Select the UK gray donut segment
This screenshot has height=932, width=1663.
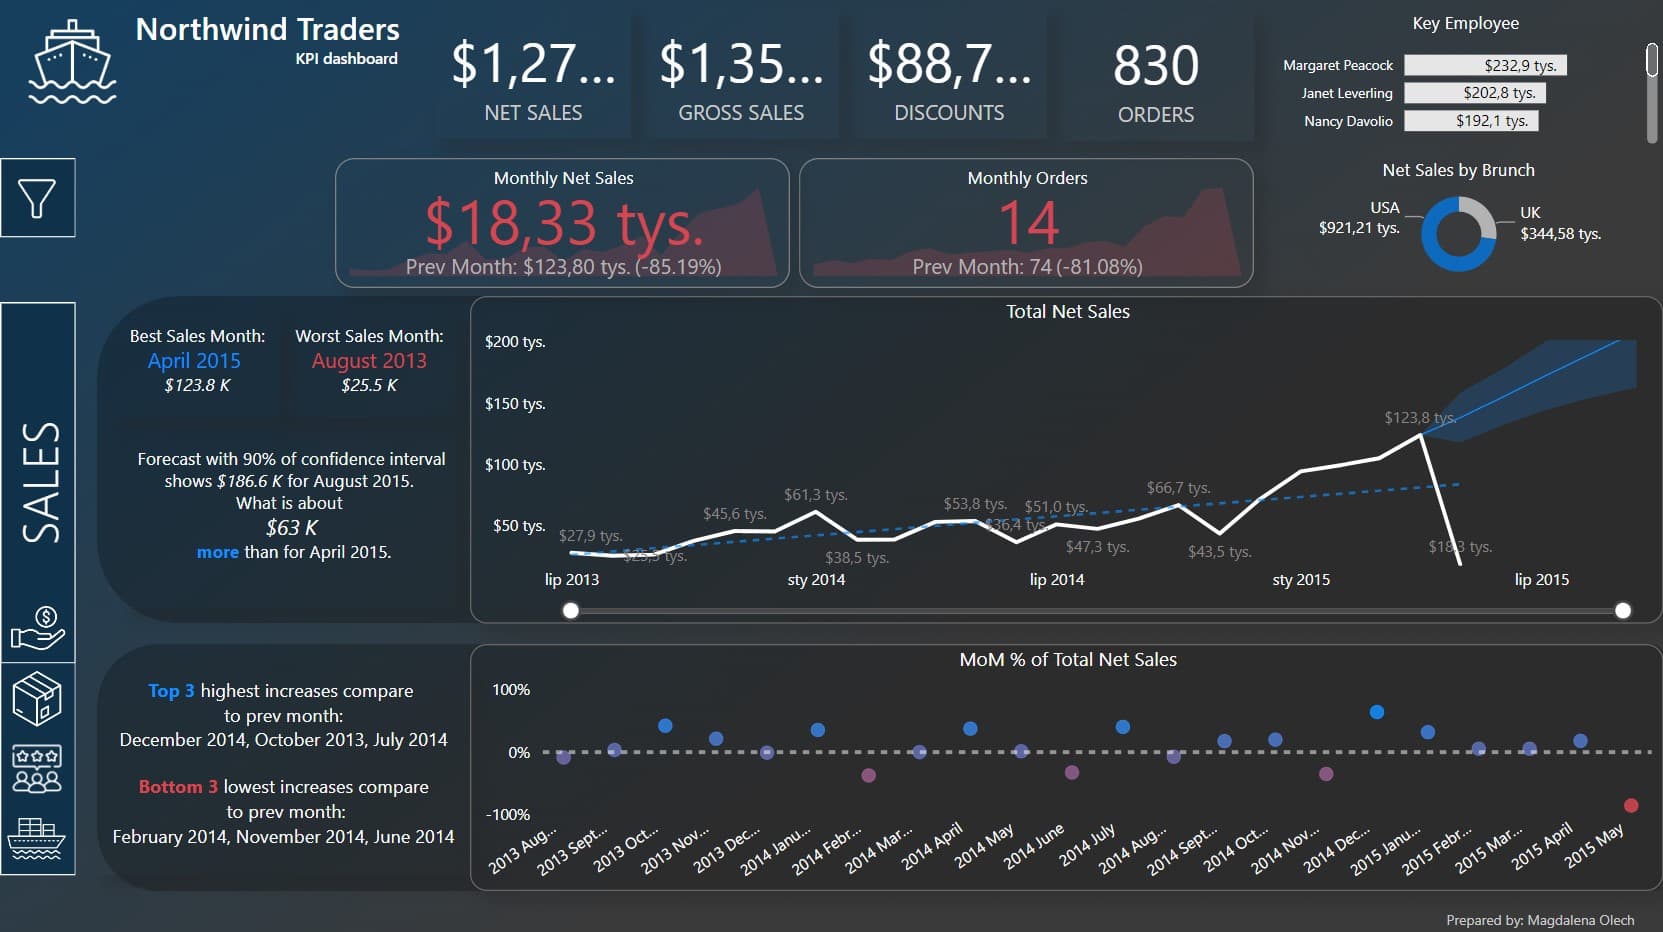point(1484,213)
